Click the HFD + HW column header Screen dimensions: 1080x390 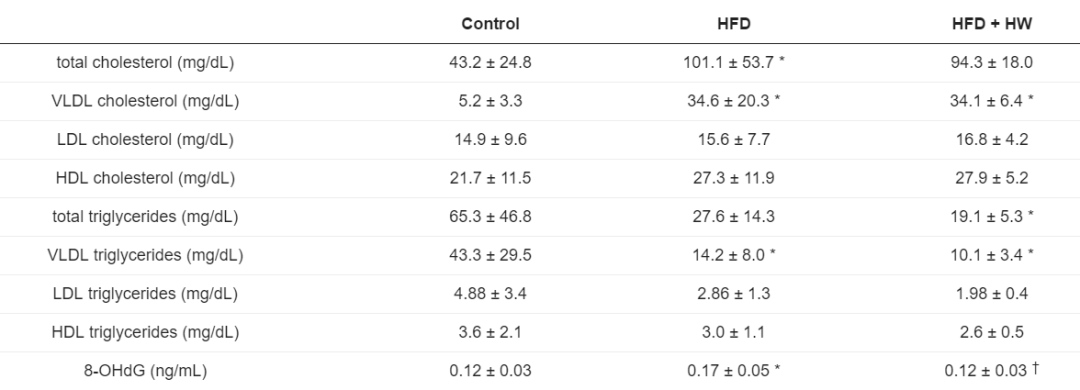pos(992,23)
